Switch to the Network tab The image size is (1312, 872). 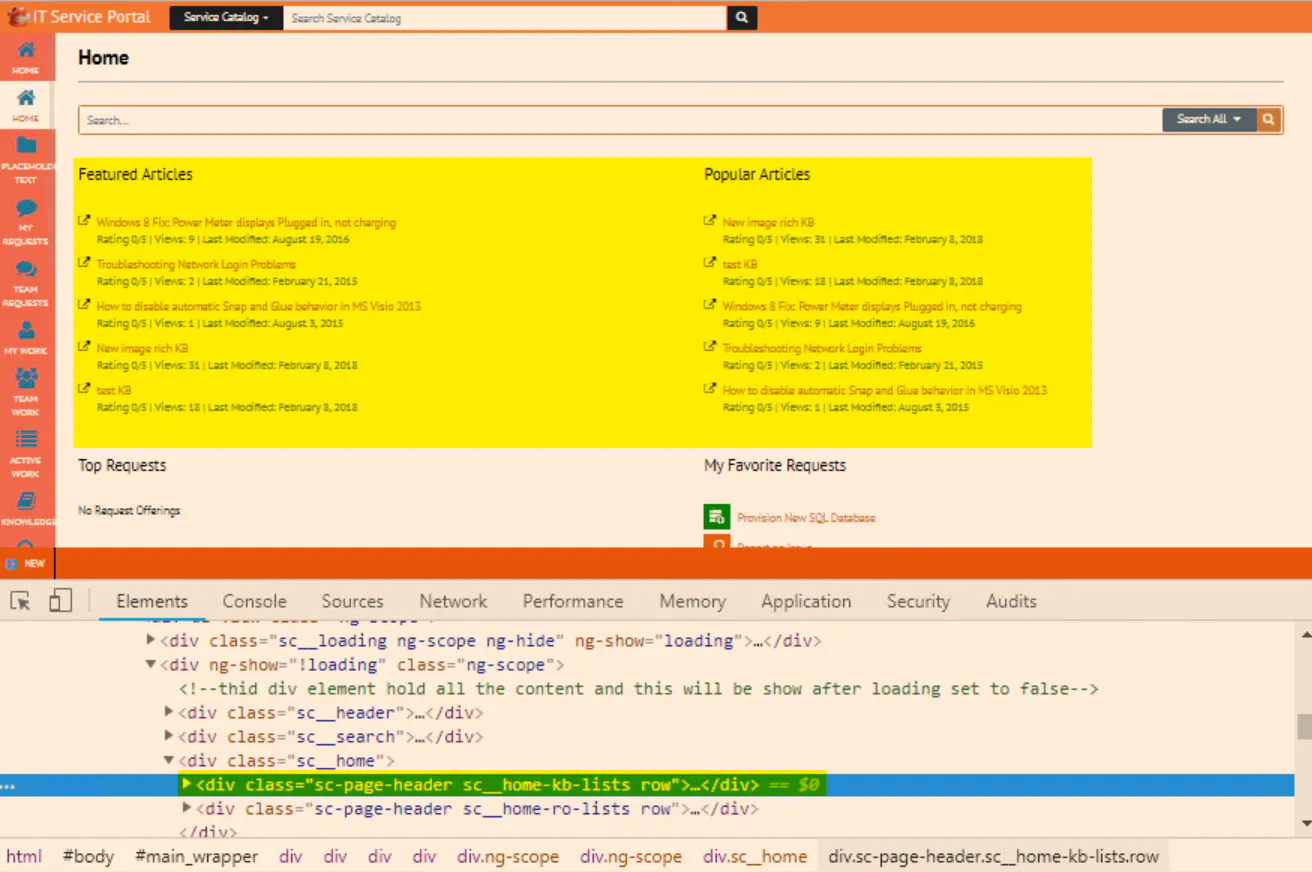453,601
